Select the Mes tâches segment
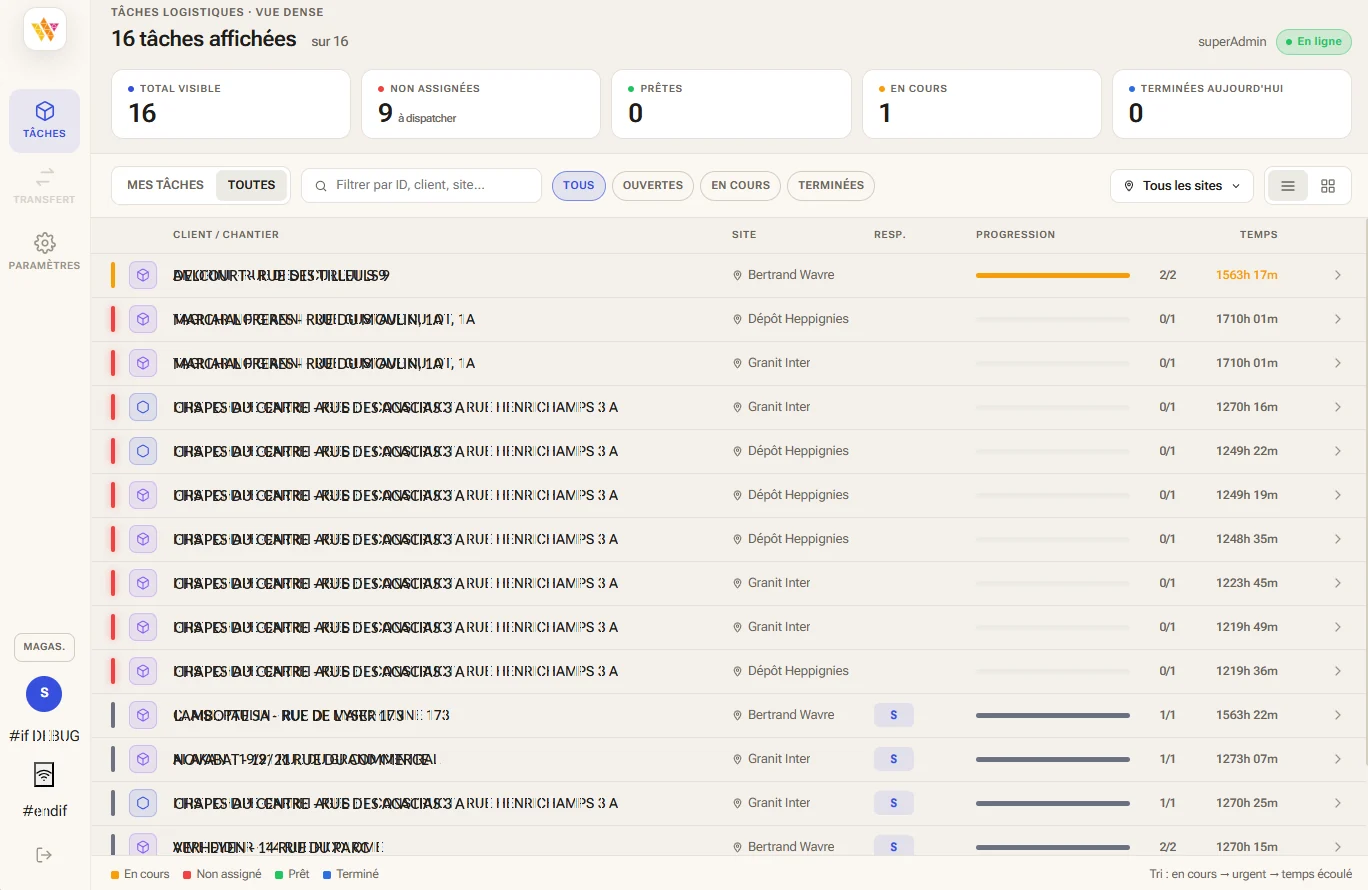The image size is (1368, 890). coord(165,185)
